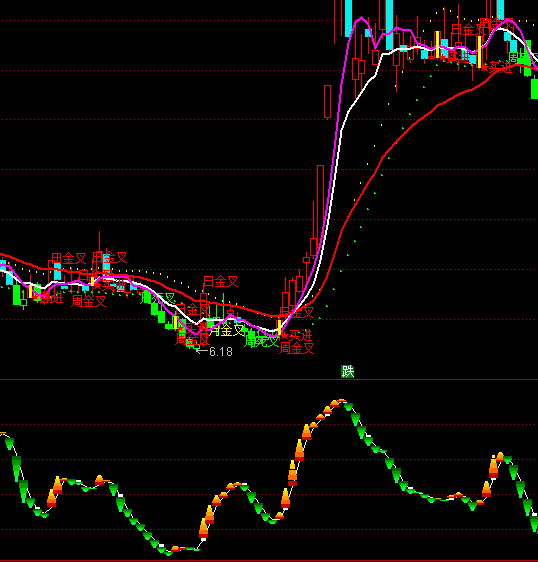This screenshot has width=538, height=562.
Task: Click the ★买进 signal before the big rally
Action: [x=296, y=336]
